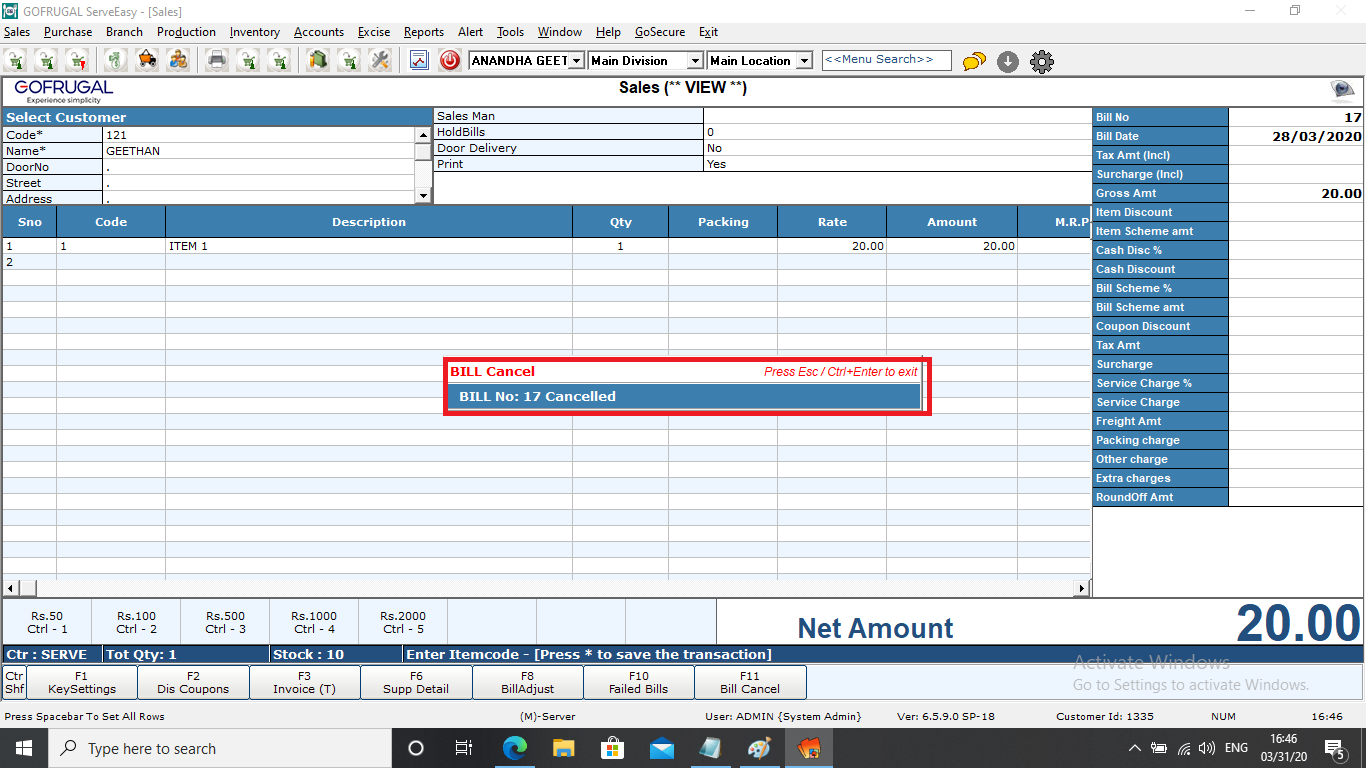Click the shopping basket toolbar icon

147,60
